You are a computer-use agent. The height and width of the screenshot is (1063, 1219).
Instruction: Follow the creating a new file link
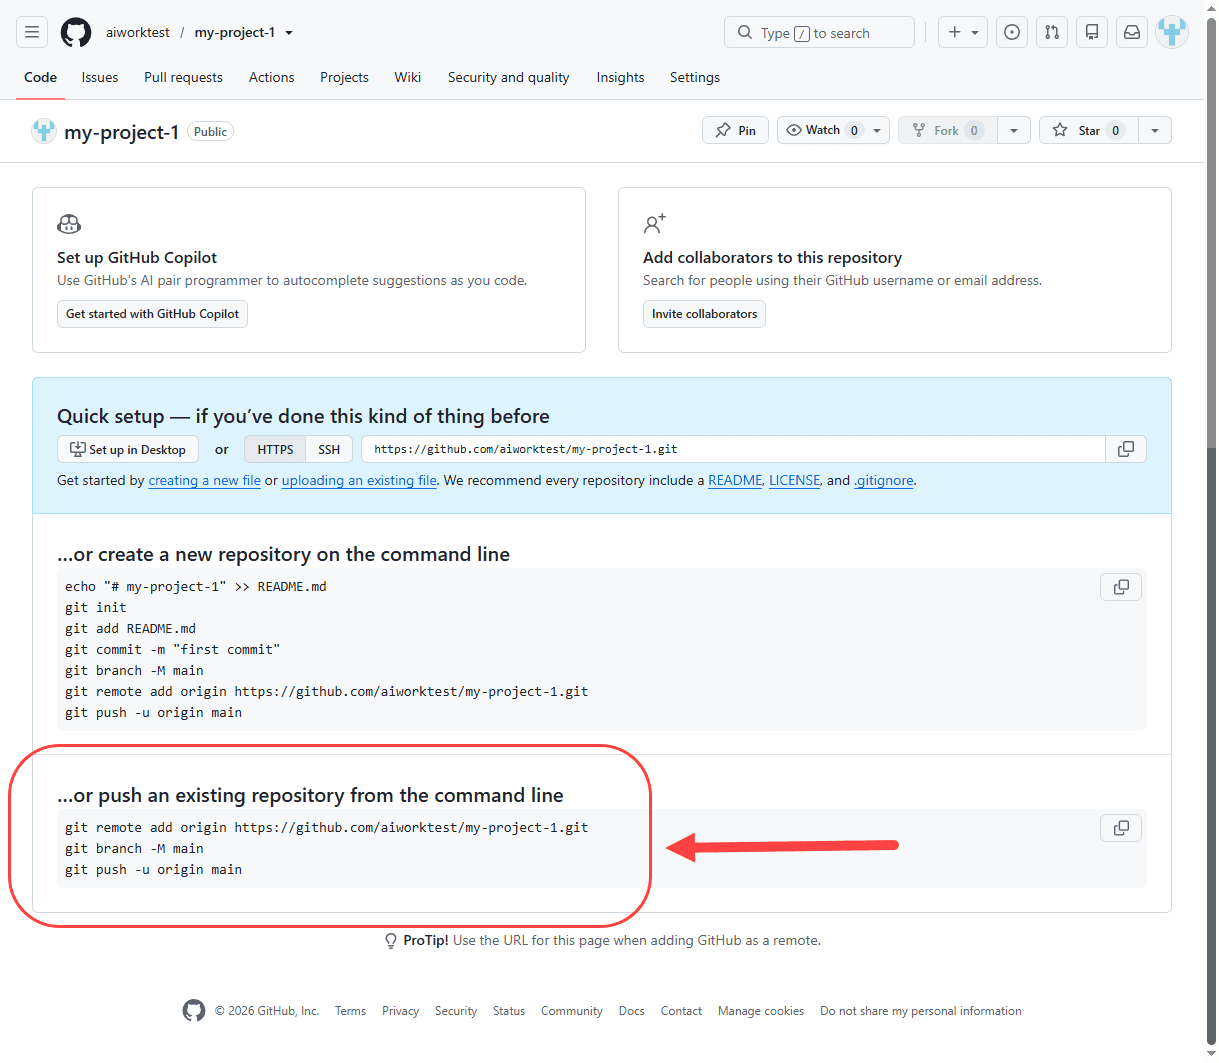(x=204, y=481)
